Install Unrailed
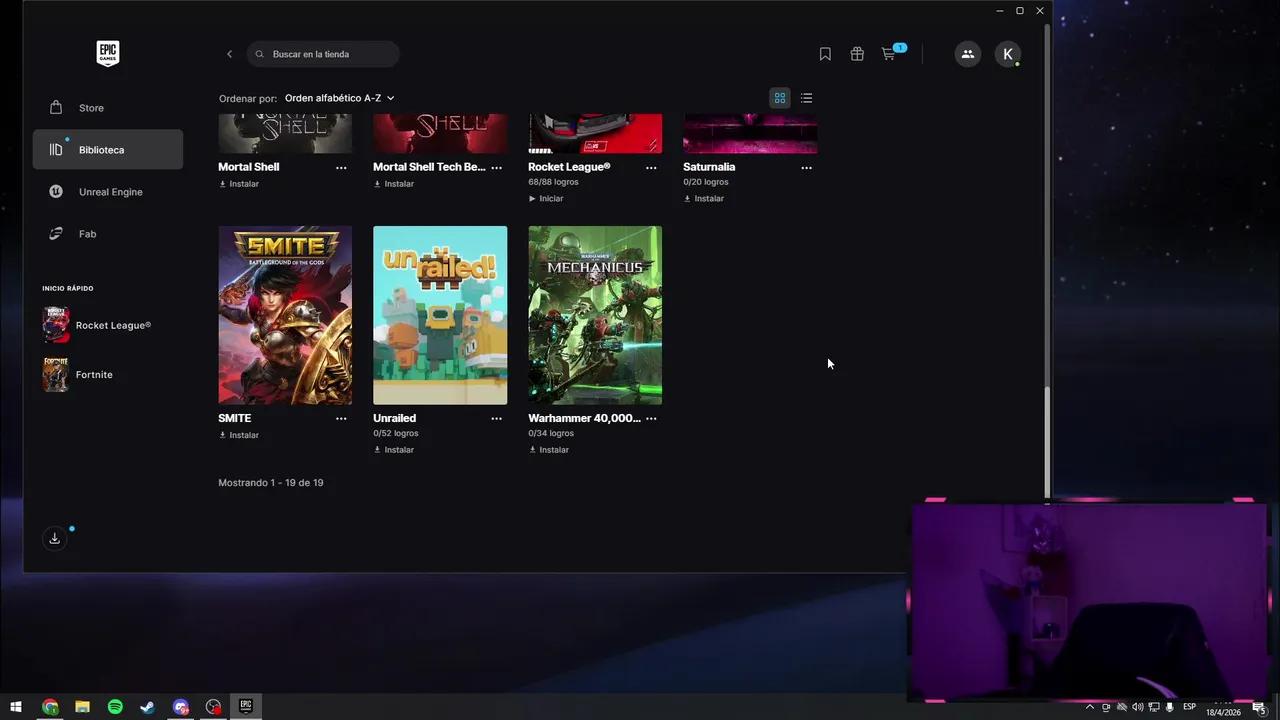 394,450
